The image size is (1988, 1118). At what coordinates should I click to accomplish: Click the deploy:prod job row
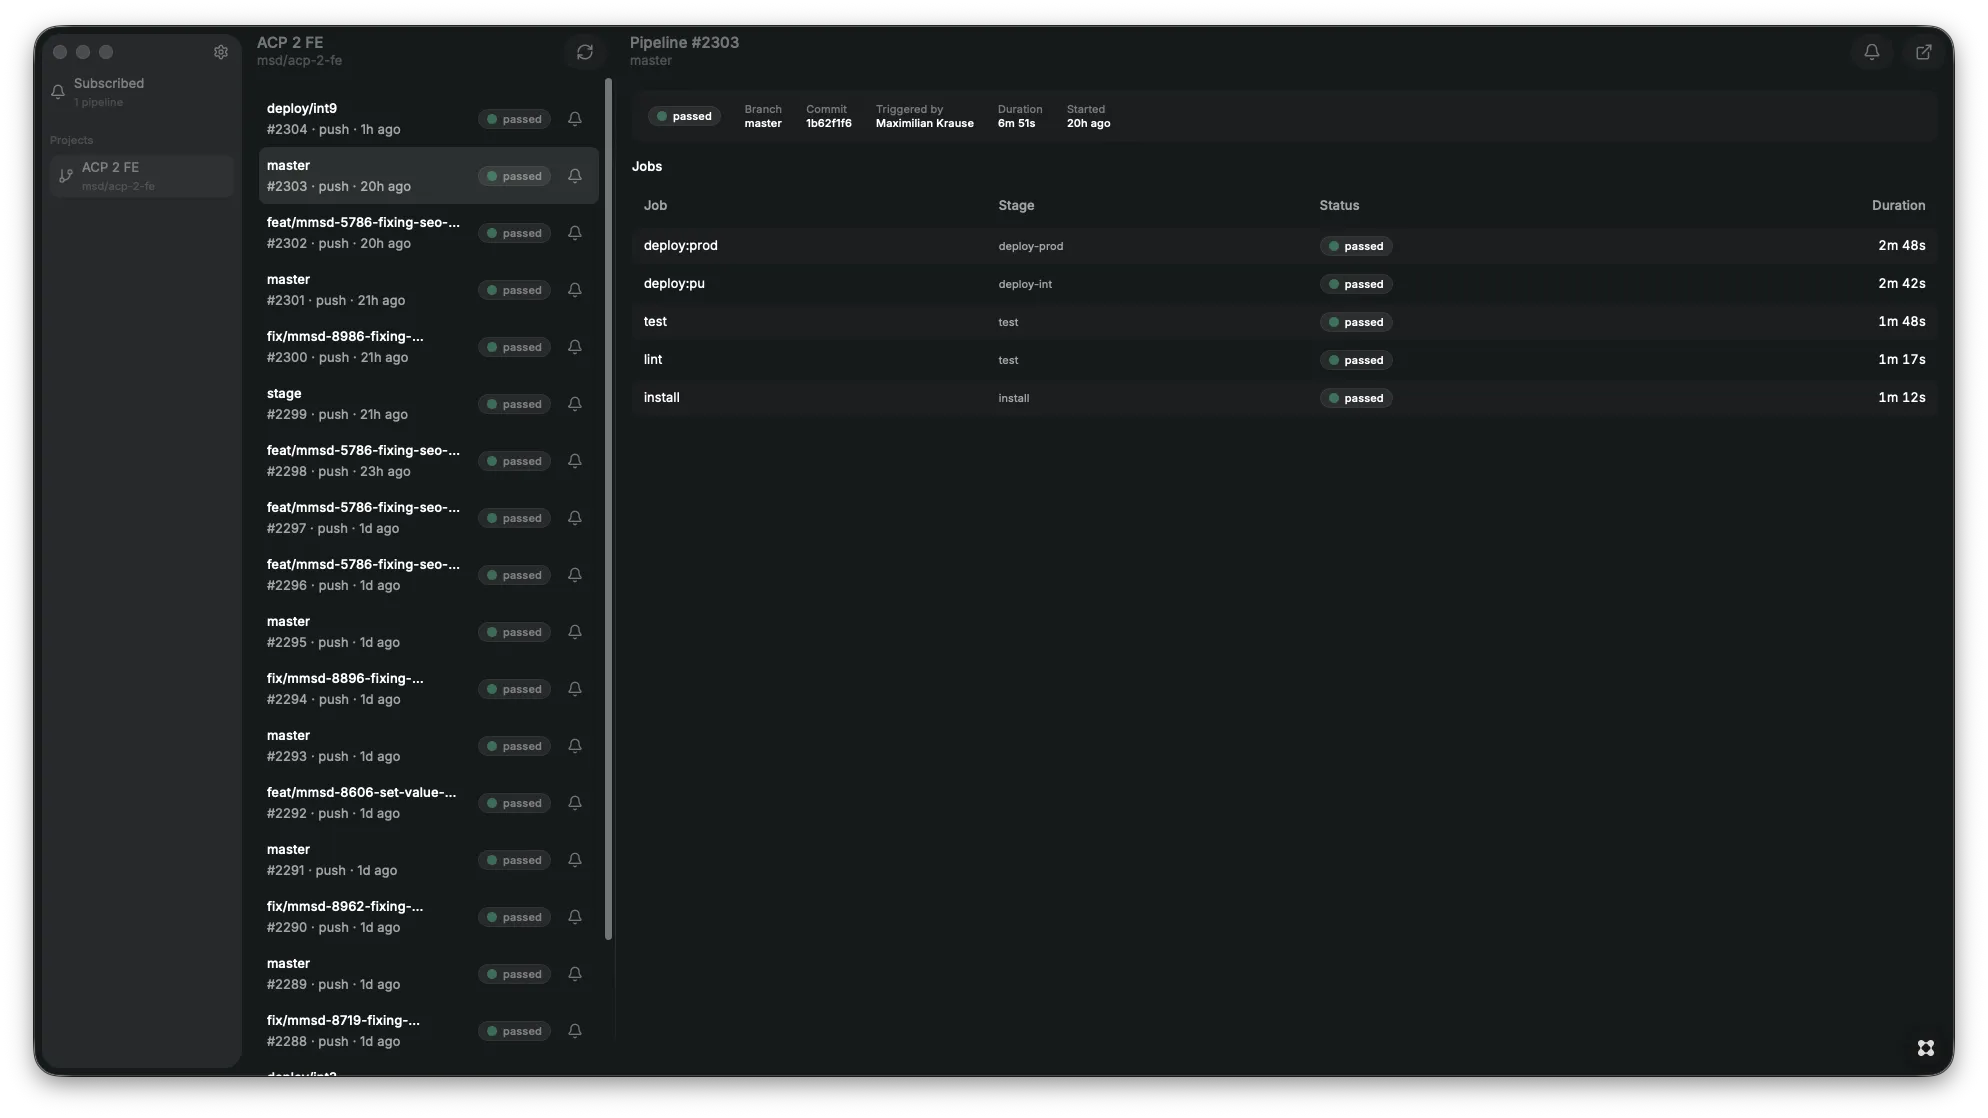[x=1284, y=246]
